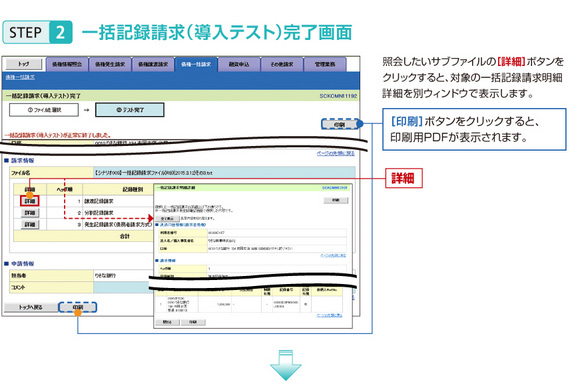This screenshot has width=580, height=388.
Task: Click the screen ID SCKCMN11192
Action: click(x=338, y=96)
